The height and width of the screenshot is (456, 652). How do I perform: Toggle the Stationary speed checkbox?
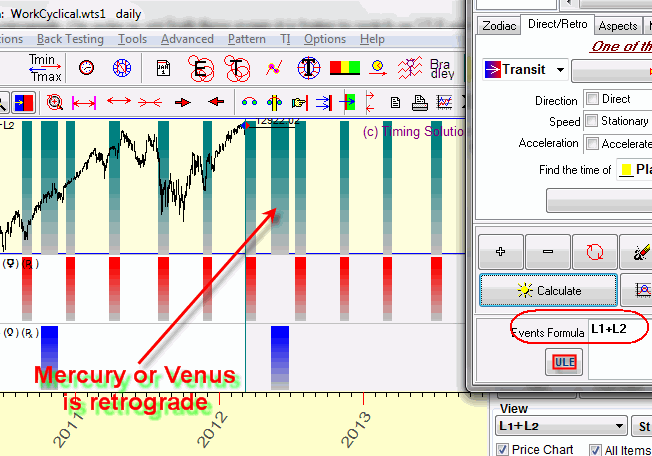pyautogui.click(x=592, y=121)
